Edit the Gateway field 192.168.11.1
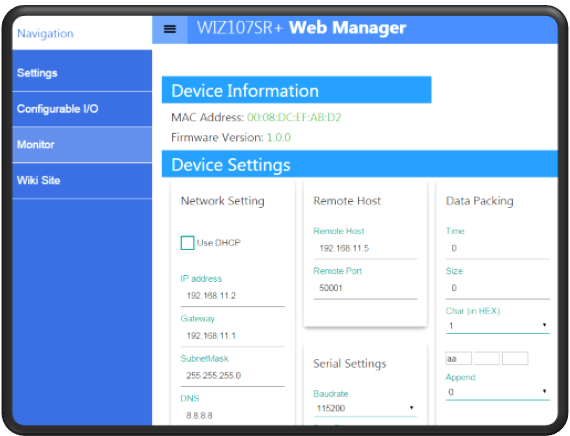The width and height of the screenshot is (570, 436). [233, 335]
